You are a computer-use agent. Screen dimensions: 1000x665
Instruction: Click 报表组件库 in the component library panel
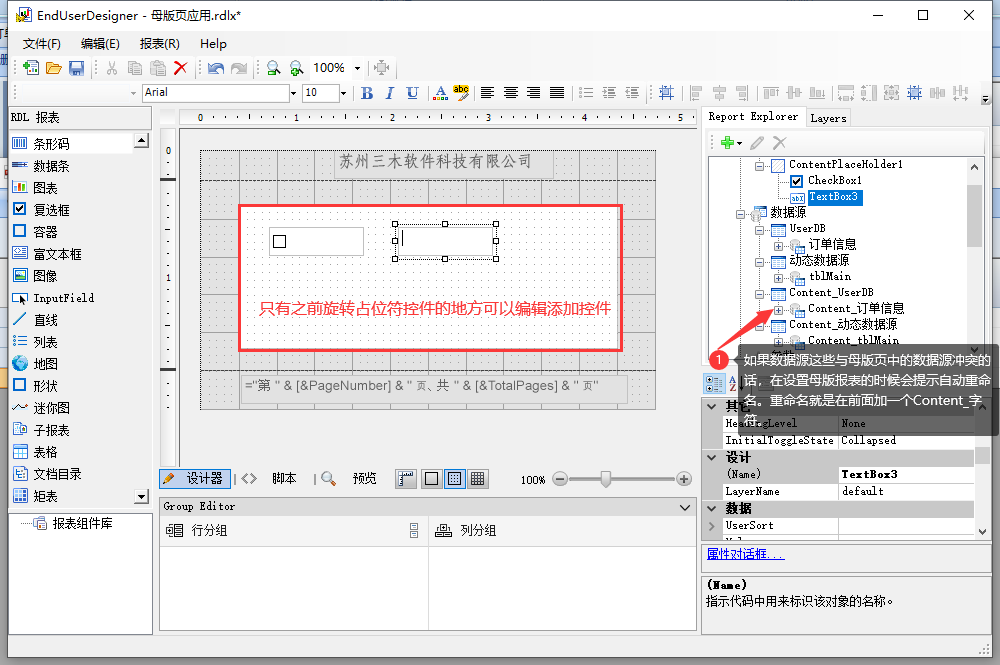click(x=82, y=523)
